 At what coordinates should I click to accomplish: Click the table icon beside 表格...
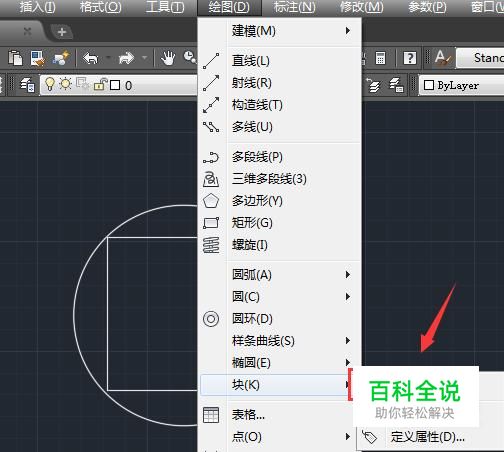(x=211, y=415)
